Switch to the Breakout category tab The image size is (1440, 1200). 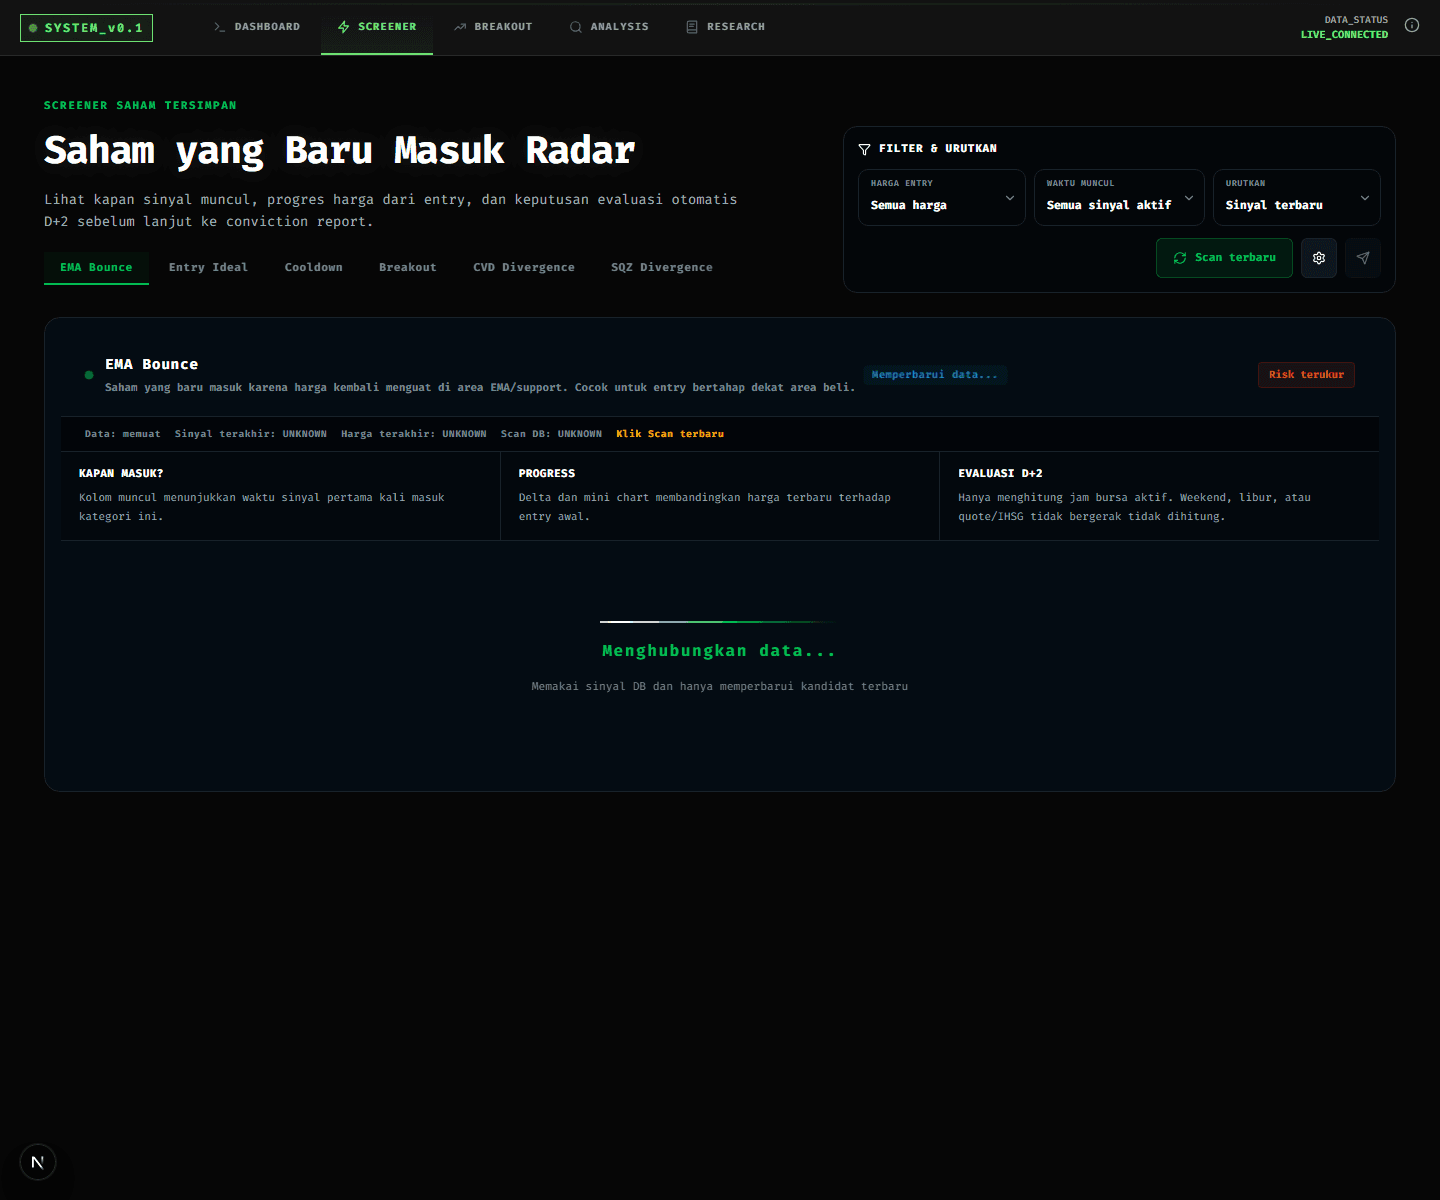click(407, 268)
